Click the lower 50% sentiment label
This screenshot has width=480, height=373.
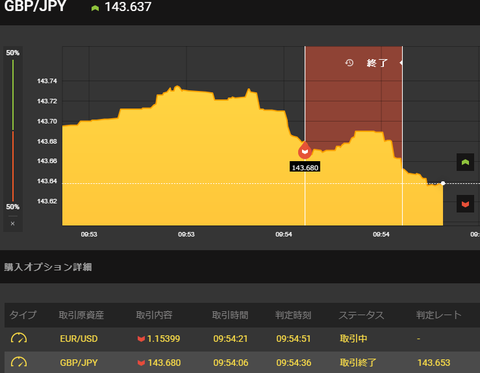[x=13, y=207]
